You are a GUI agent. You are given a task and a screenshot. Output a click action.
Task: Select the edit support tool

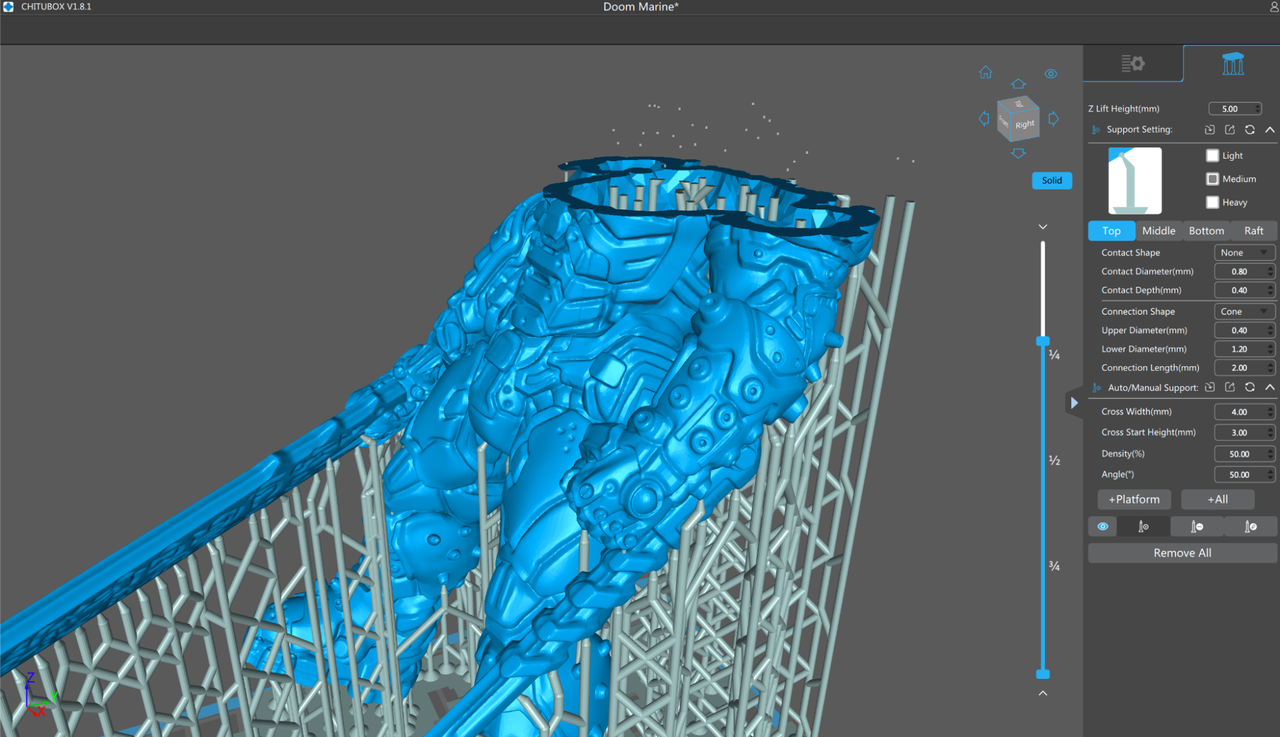(x=1250, y=526)
